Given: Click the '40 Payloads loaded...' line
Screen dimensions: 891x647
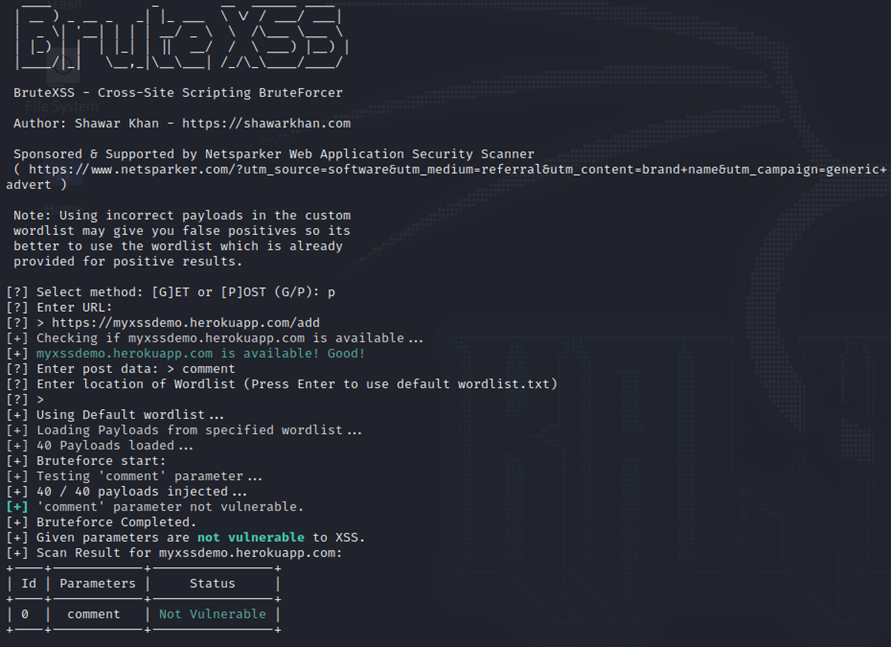Looking at the screenshot, I should [x=99, y=445].
